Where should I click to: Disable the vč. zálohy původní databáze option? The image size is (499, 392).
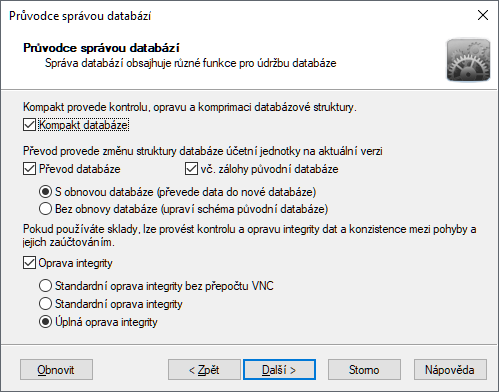click(x=191, y=169)
